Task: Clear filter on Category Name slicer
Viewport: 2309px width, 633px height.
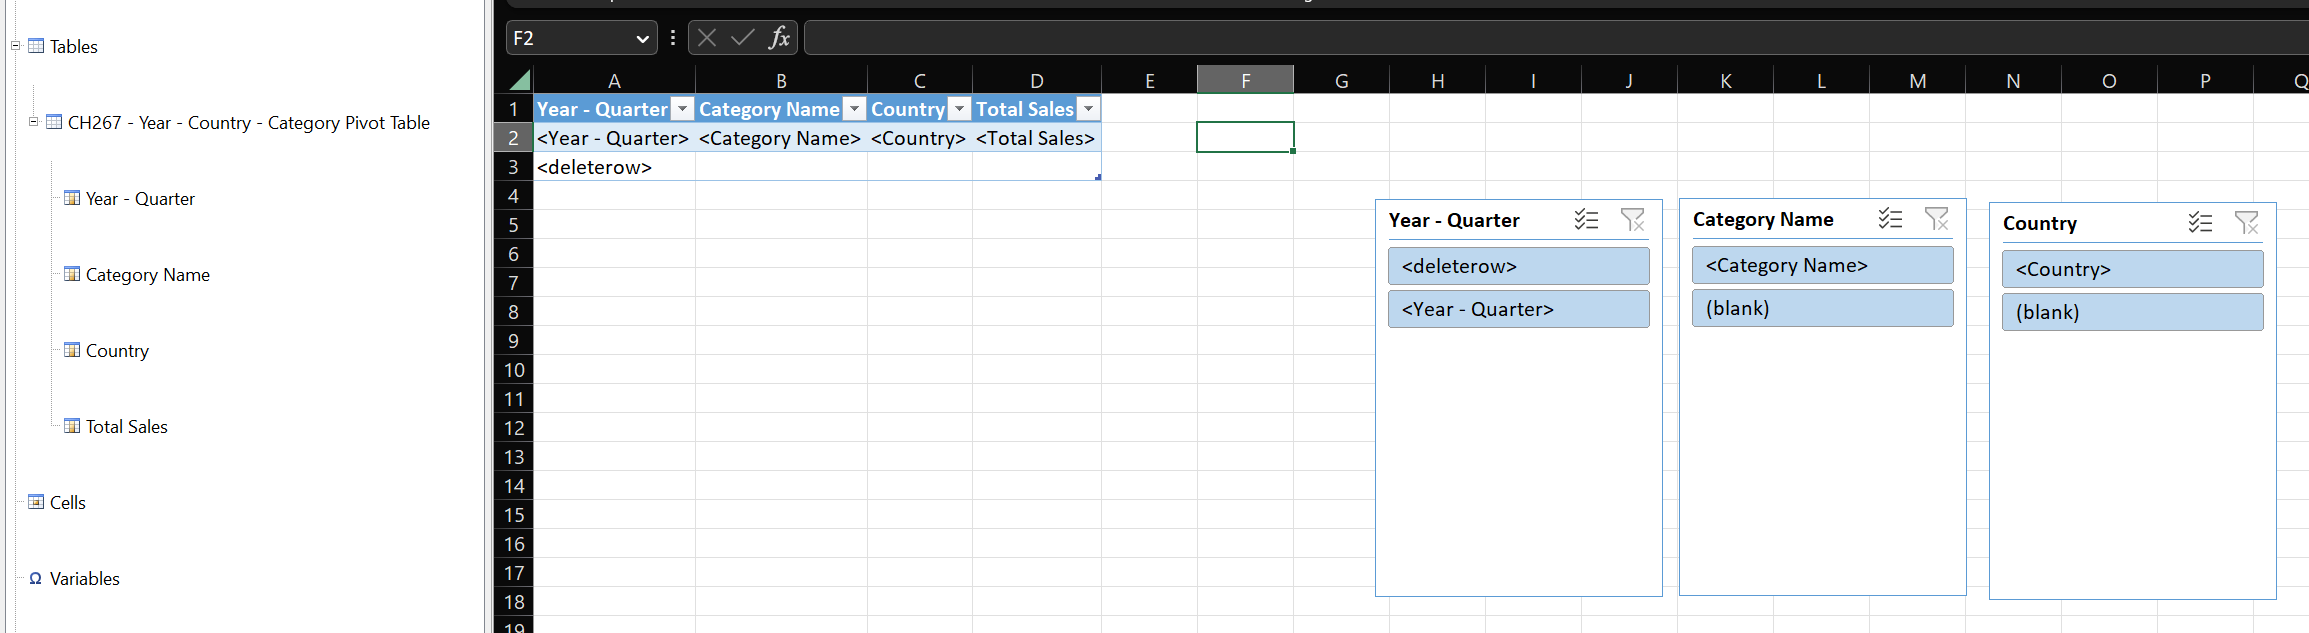Action: [1937, 219]
